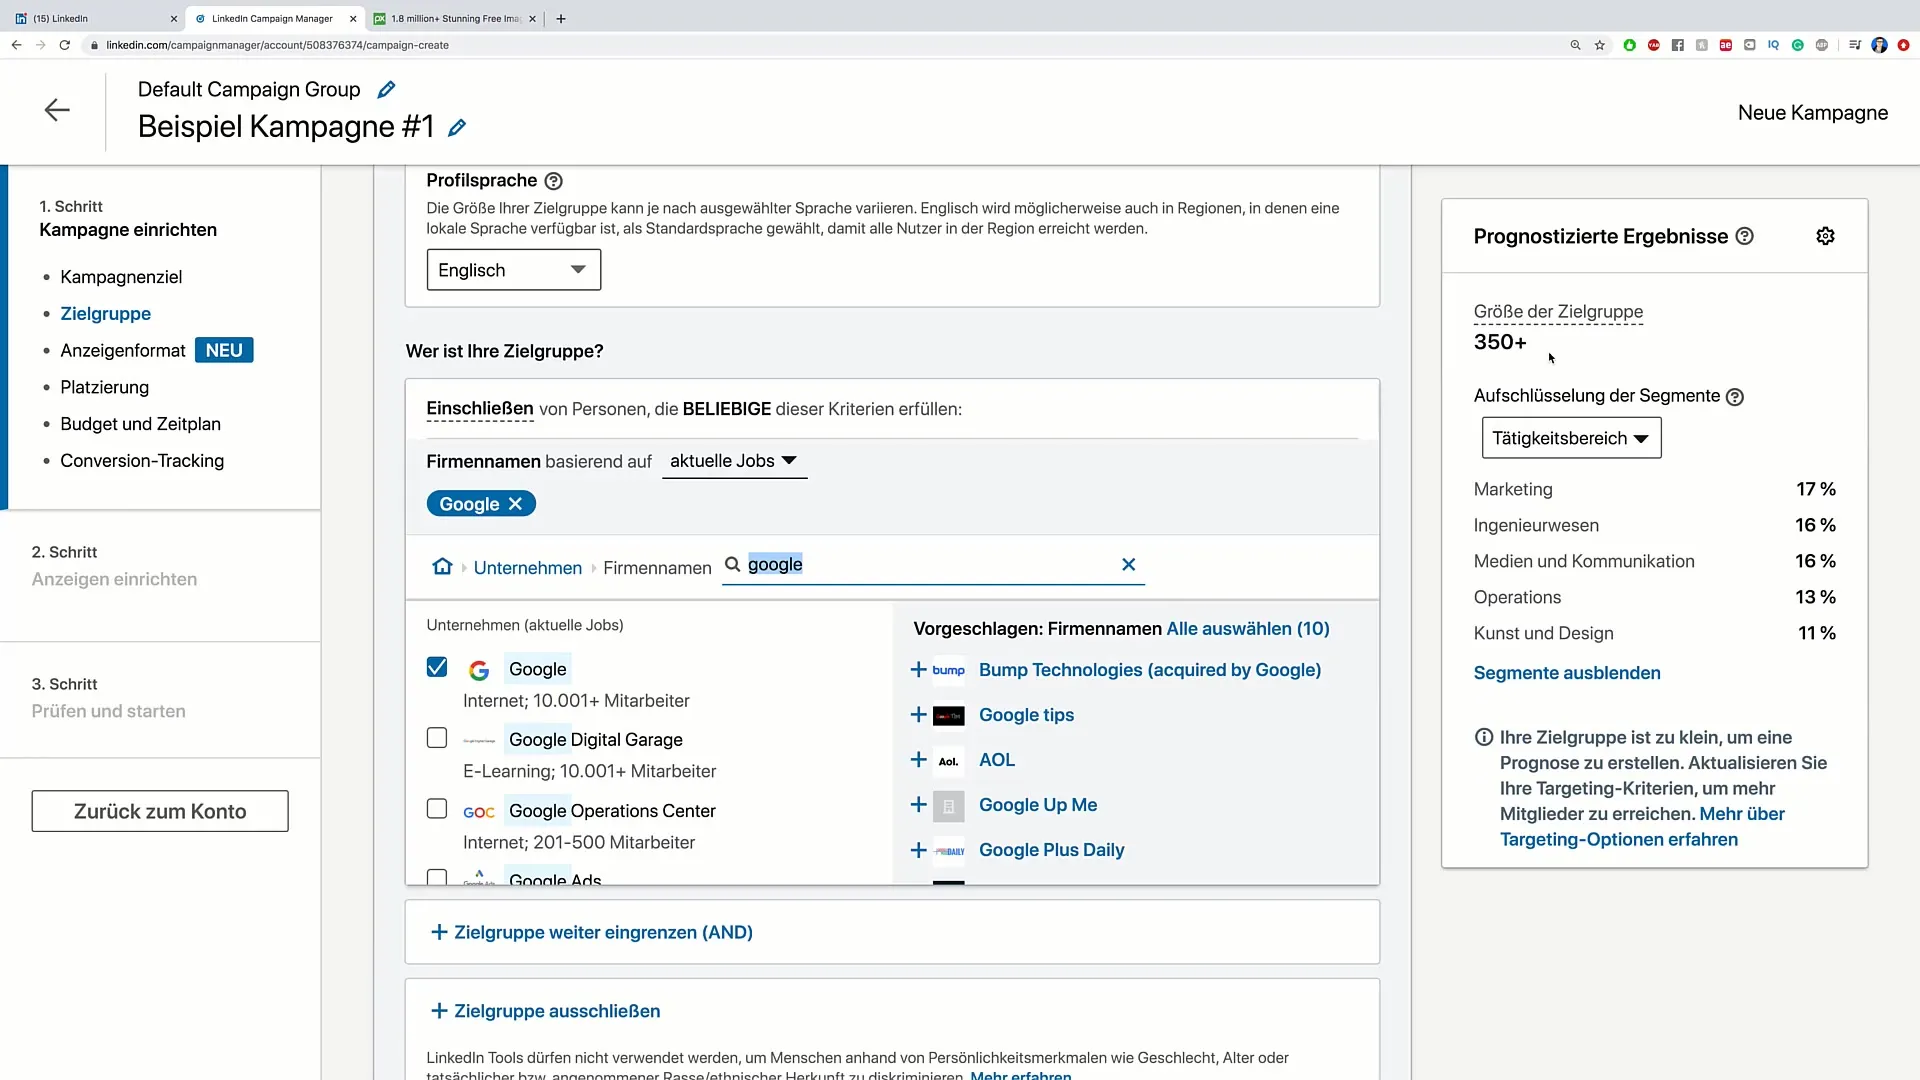1920x1080 pixels.
Task: Click the Einschließen dotted label
Action: [479, 409]
